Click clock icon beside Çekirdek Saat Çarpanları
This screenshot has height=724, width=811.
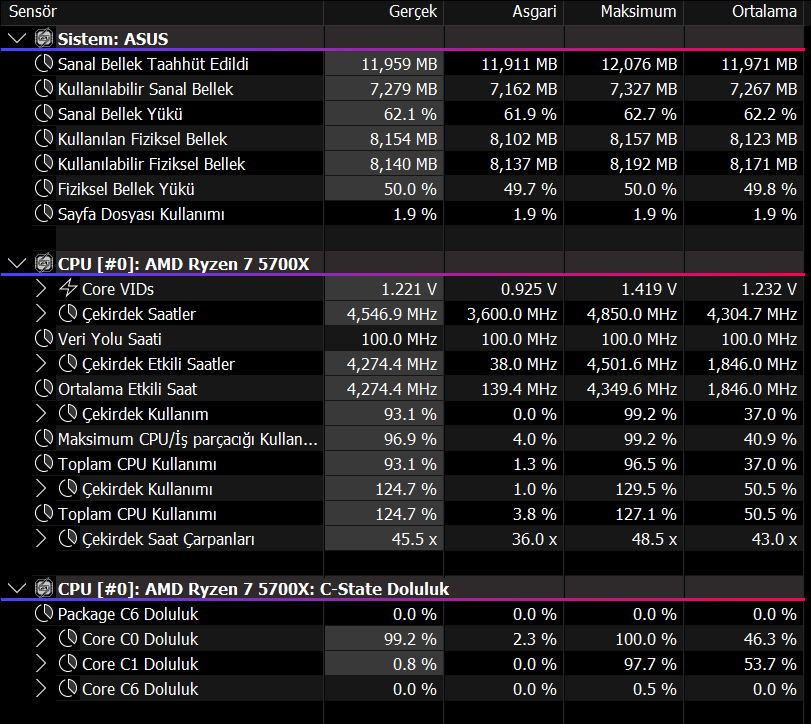point(68,538)
